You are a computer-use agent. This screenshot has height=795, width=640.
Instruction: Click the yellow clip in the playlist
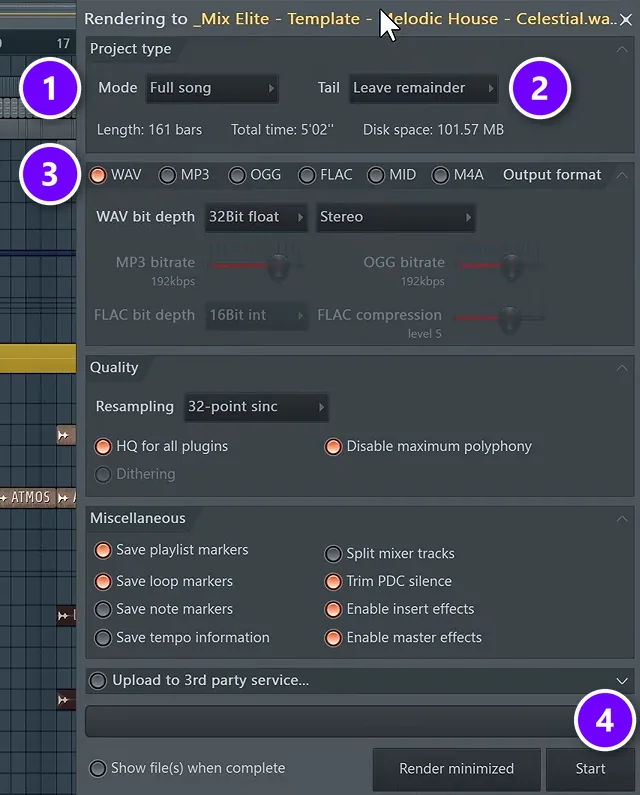tap(38, 358)
